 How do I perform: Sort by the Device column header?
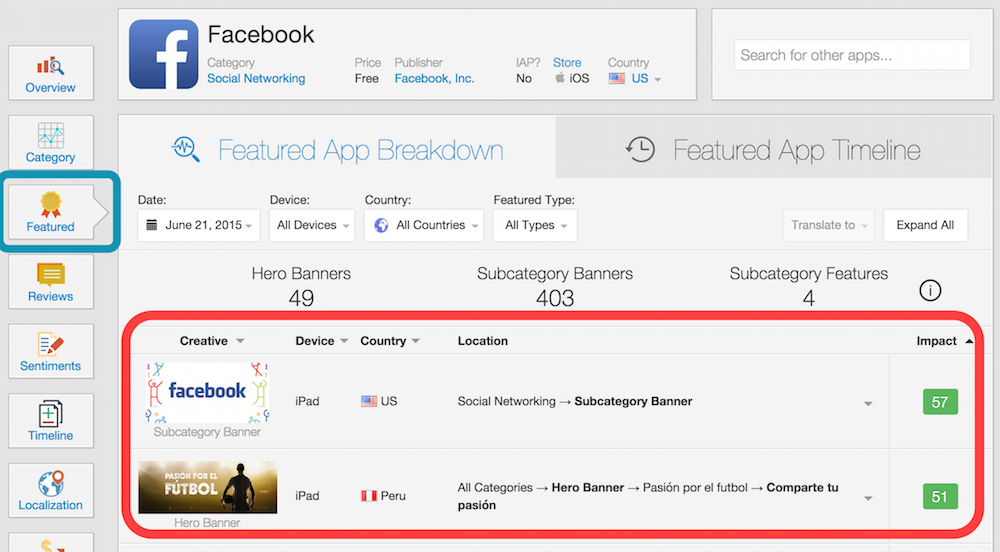pyautogui.click(x=321, y=341)
